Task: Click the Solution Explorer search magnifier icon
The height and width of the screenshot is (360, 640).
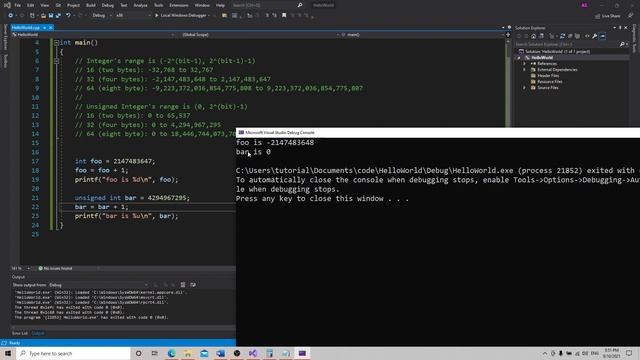Action: pos(622,44)
